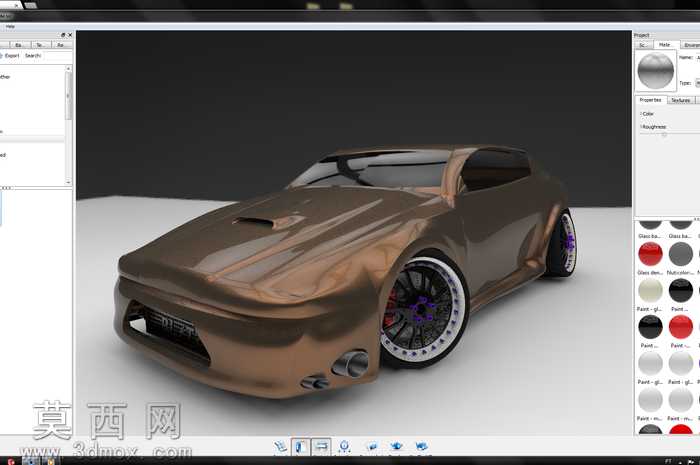Select the glossy black sphere beside the cream paint
This screenshot has height=465, width=700.
click(681, 291)
